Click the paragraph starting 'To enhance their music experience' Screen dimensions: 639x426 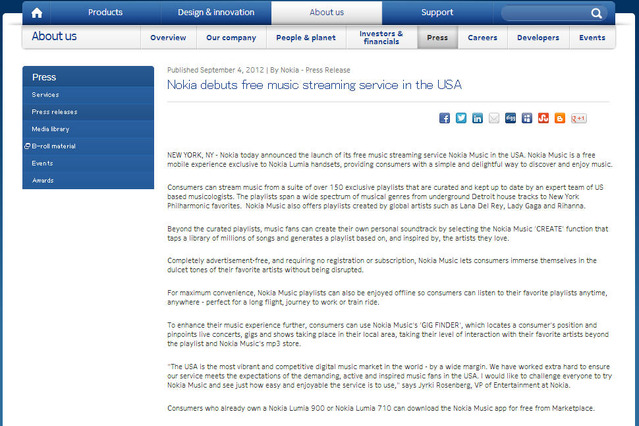388,334
